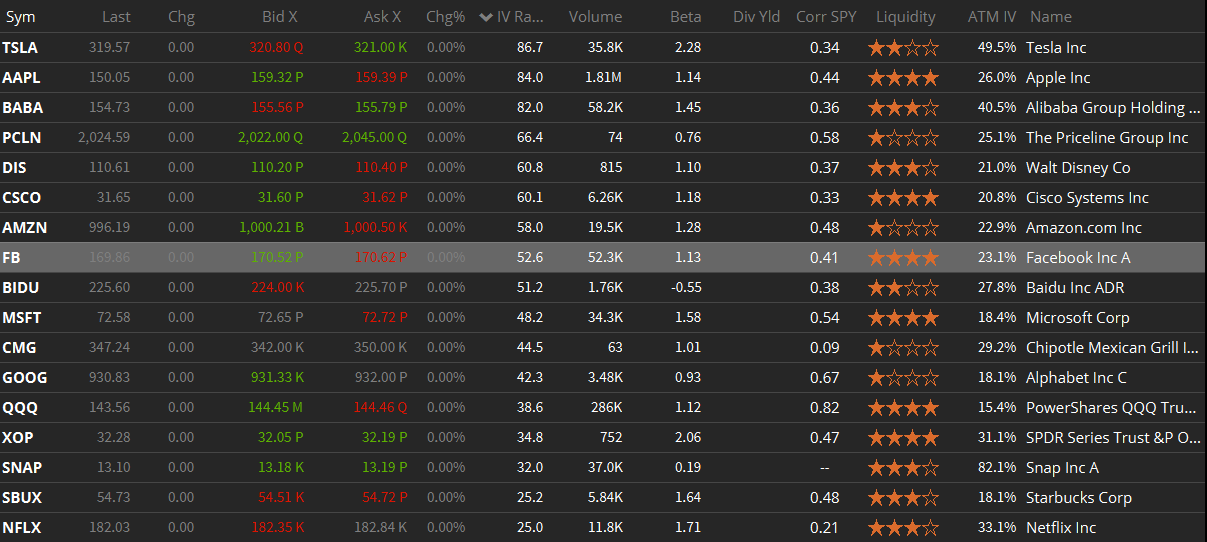This screenshot has width=1207, height=542.
Task: Click the Beta column header
Action: click(x=686, y=17)
